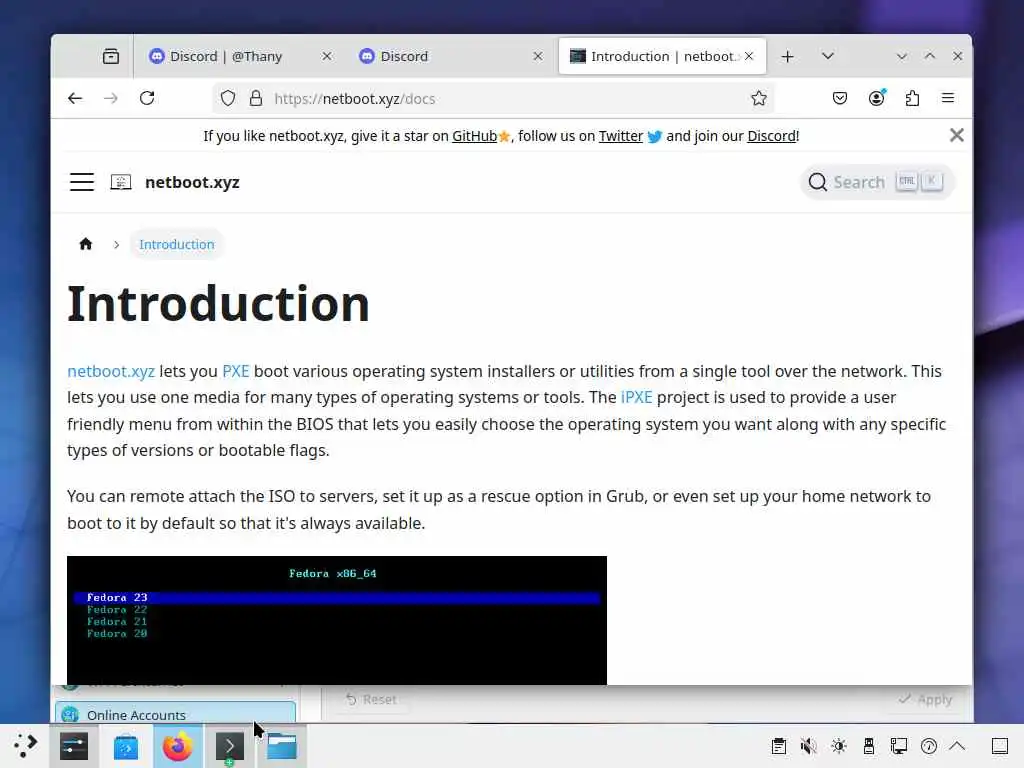Maximize the Firefox window
The height and width of the screenshot is (768, 1024).
pyautogui.click(x=930, y=56)
